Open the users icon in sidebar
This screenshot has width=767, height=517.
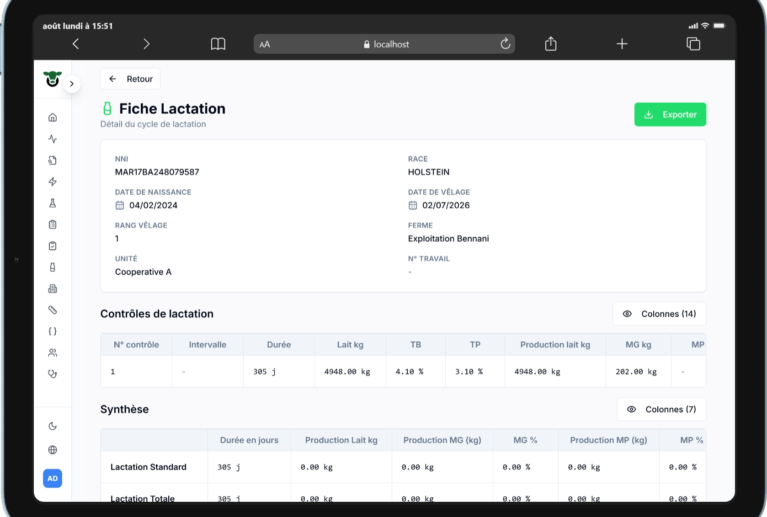53,353
